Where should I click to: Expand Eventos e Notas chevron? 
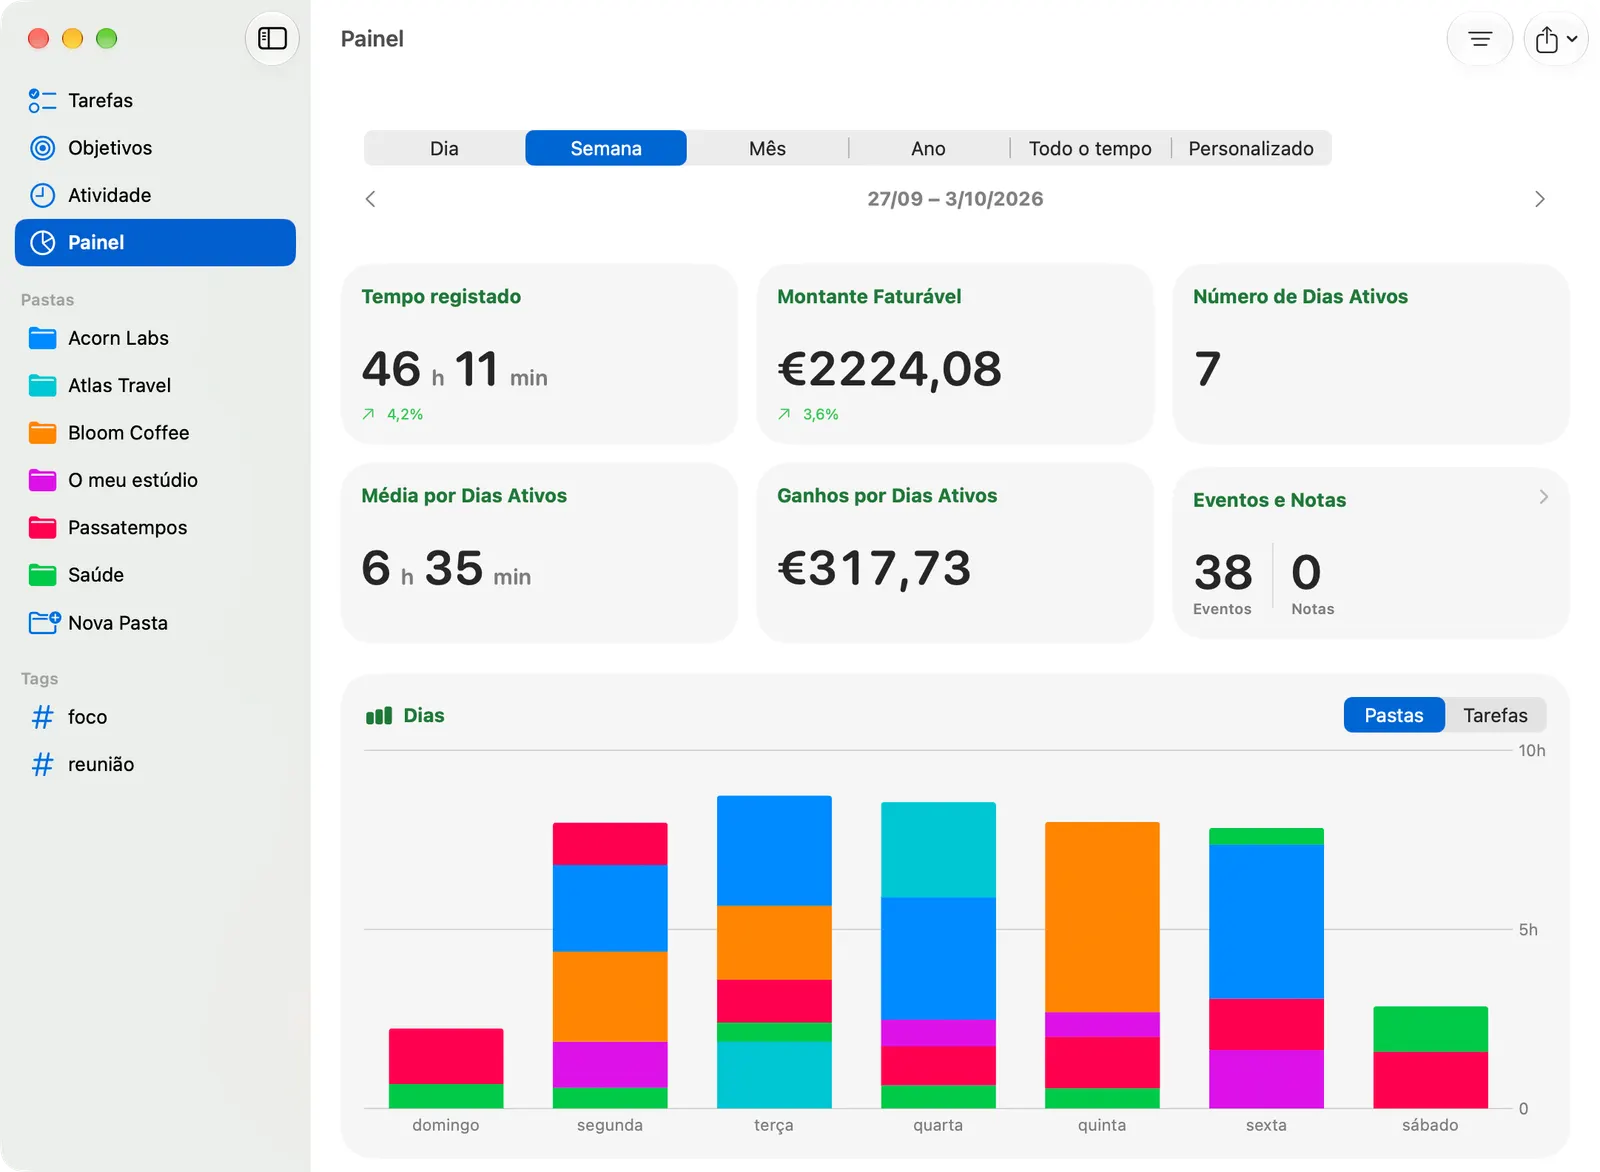[x=1544, y=497]
